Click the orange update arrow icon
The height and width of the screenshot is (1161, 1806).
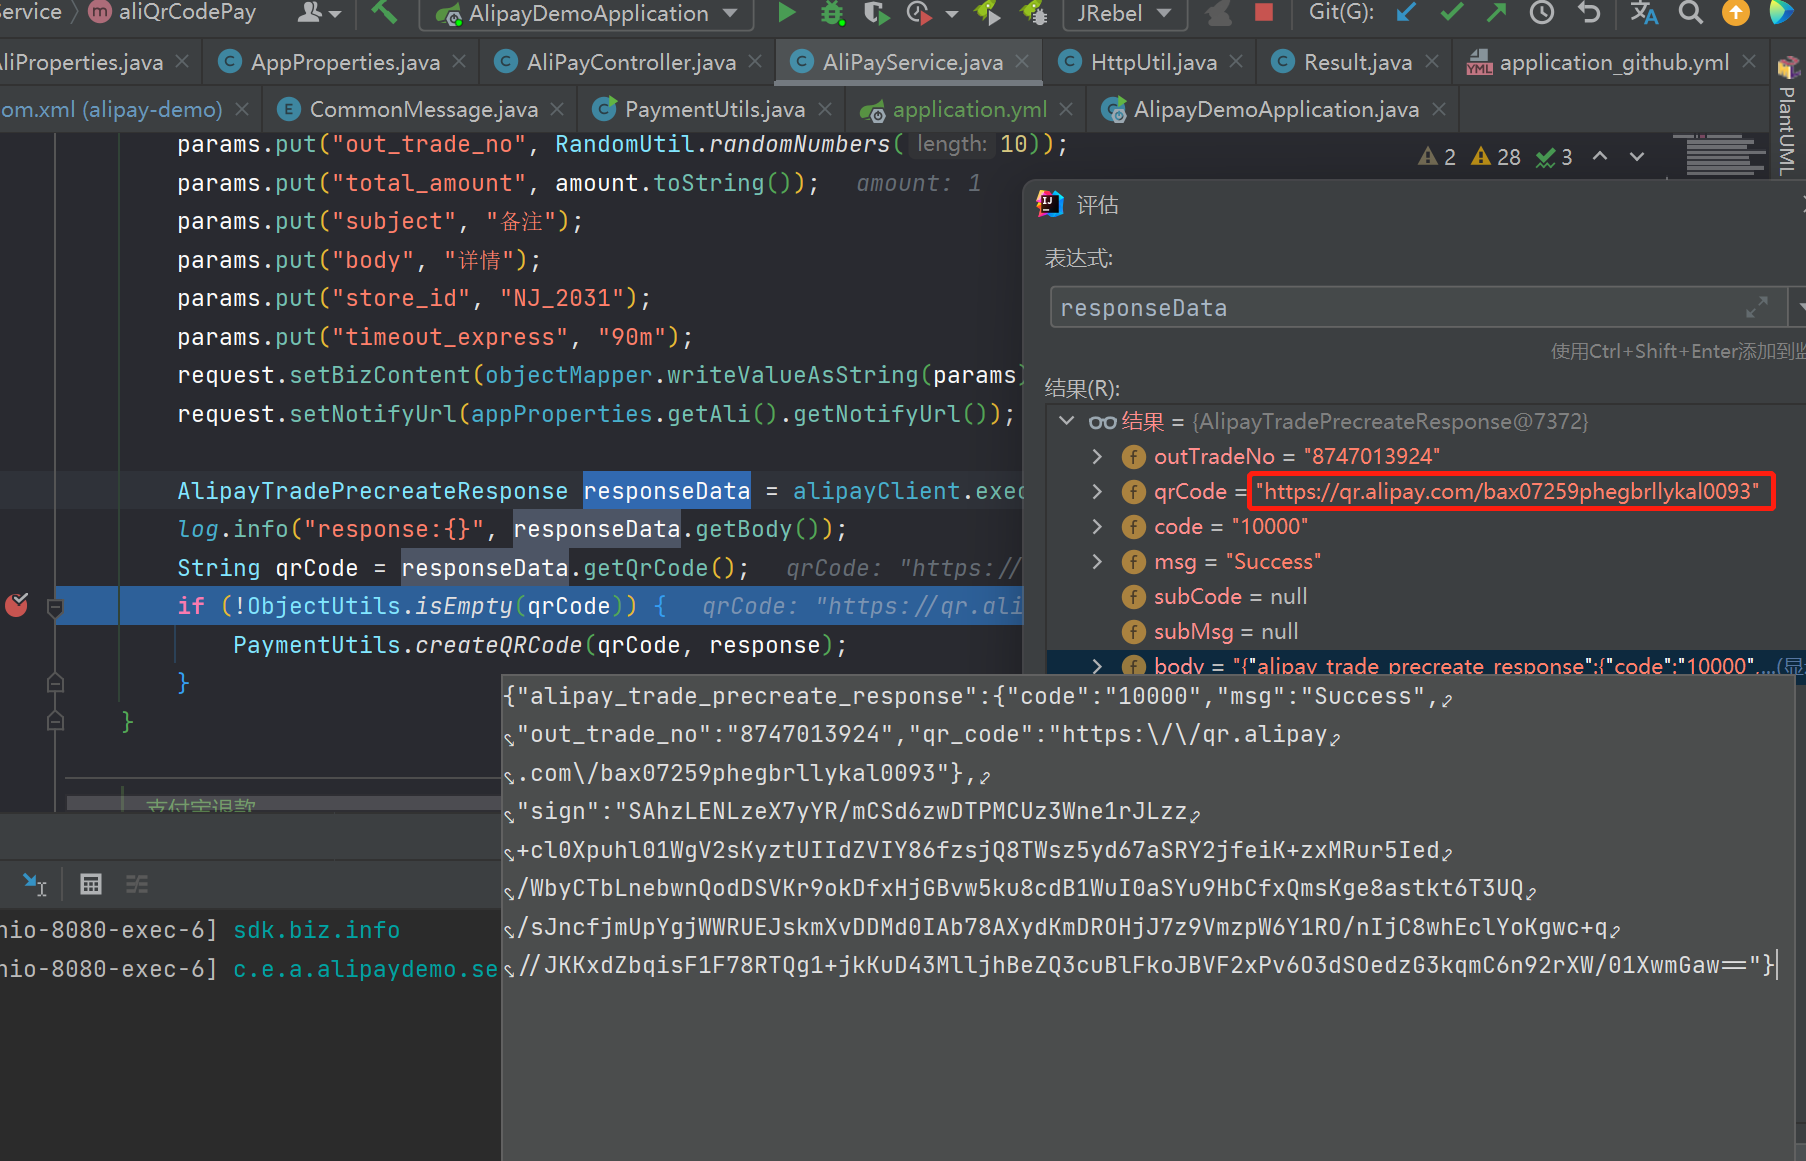point(1736,12)
